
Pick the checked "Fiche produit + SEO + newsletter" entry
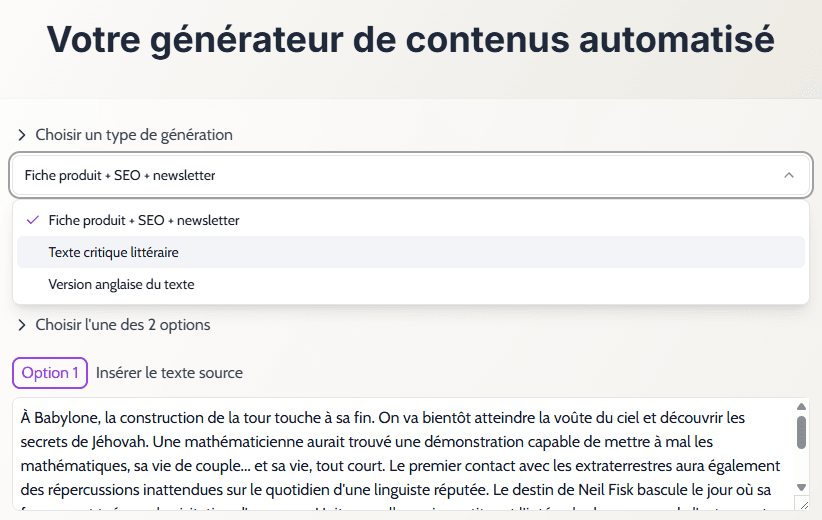click(144, 220)
